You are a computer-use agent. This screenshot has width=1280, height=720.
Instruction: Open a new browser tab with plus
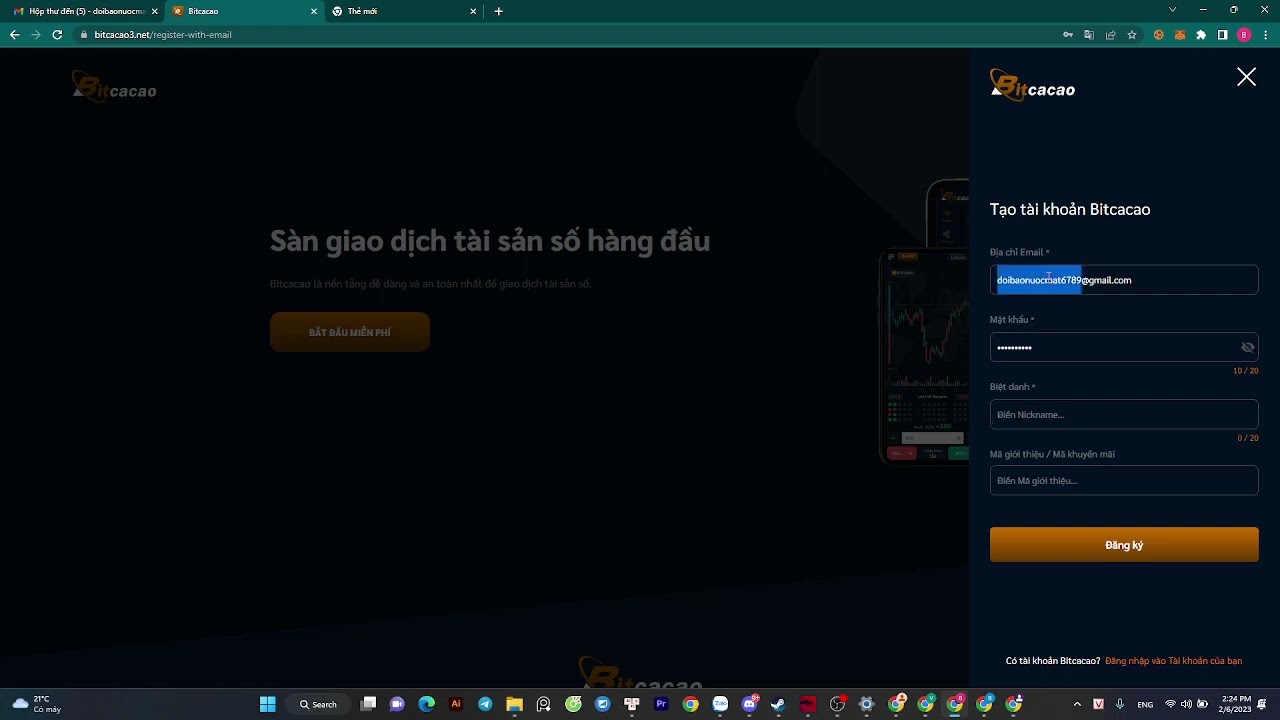coord(499,11)
